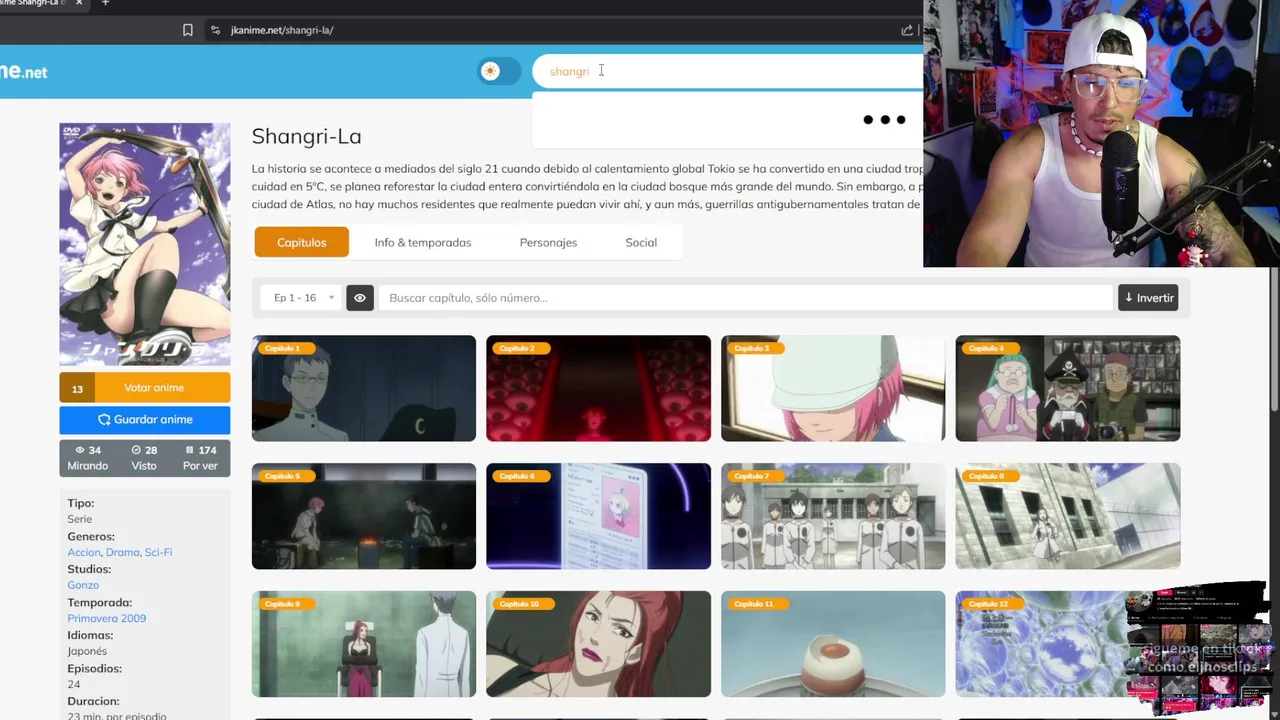Open the Capitulo 6 thumbnail

598,516
